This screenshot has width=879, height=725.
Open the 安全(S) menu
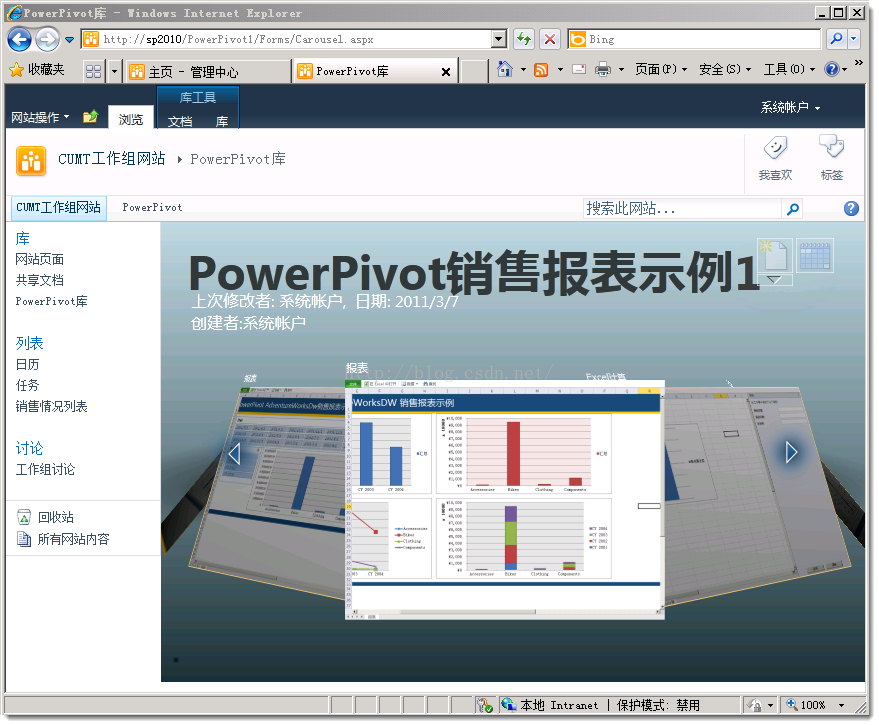pos(724,70)
